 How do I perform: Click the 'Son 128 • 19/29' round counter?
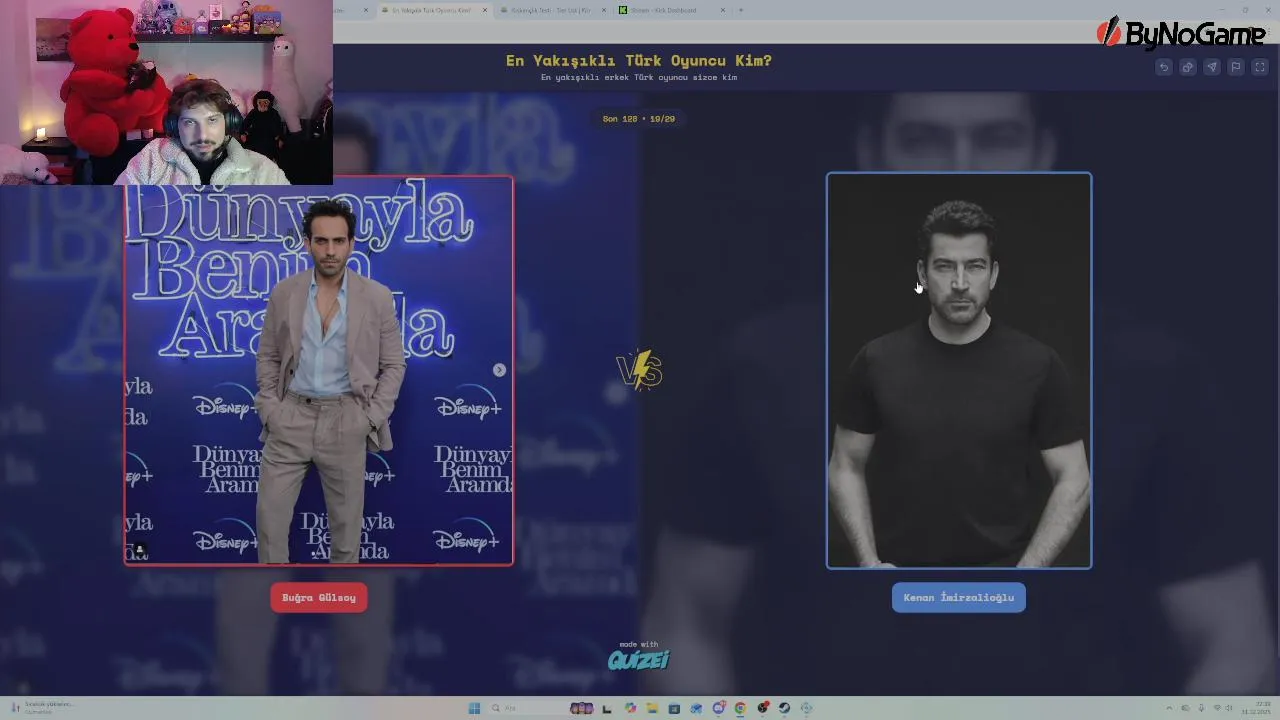click(639, 118)
